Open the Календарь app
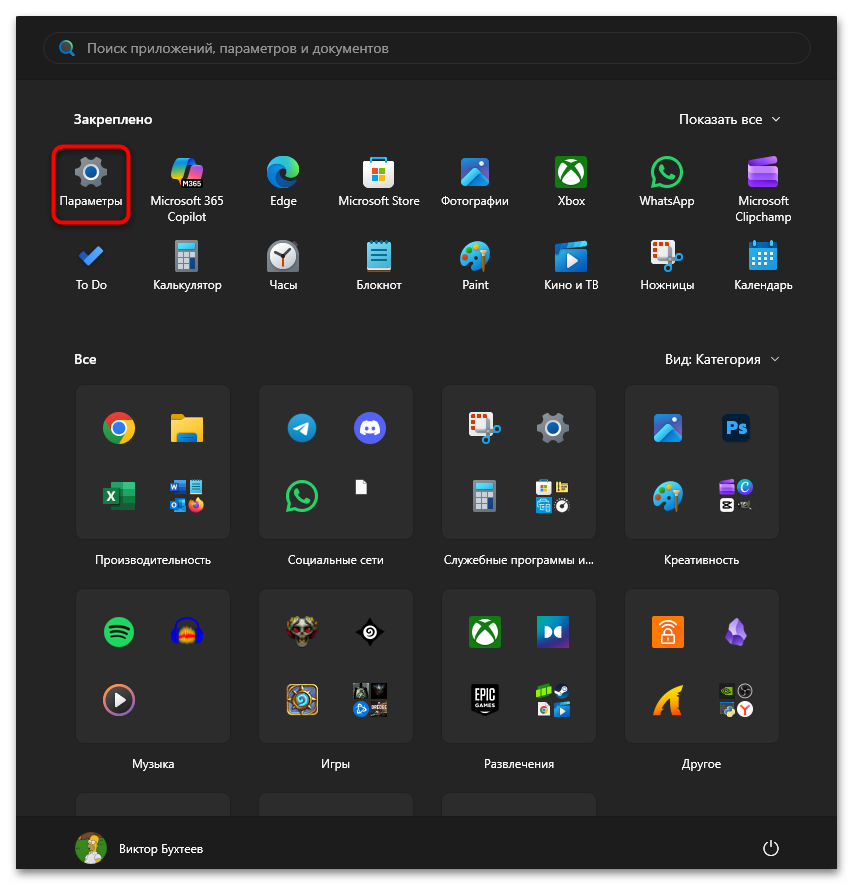Viewport: 853px width, 885px height. (763, 266)
